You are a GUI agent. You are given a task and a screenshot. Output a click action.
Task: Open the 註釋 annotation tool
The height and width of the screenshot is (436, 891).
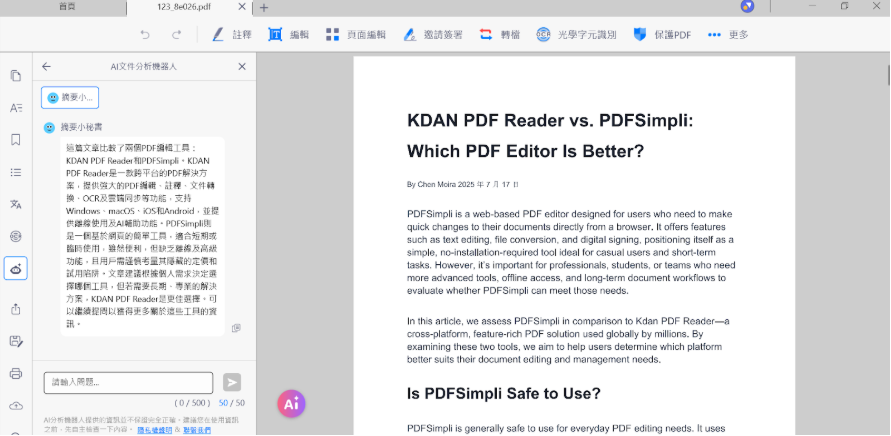232,35
